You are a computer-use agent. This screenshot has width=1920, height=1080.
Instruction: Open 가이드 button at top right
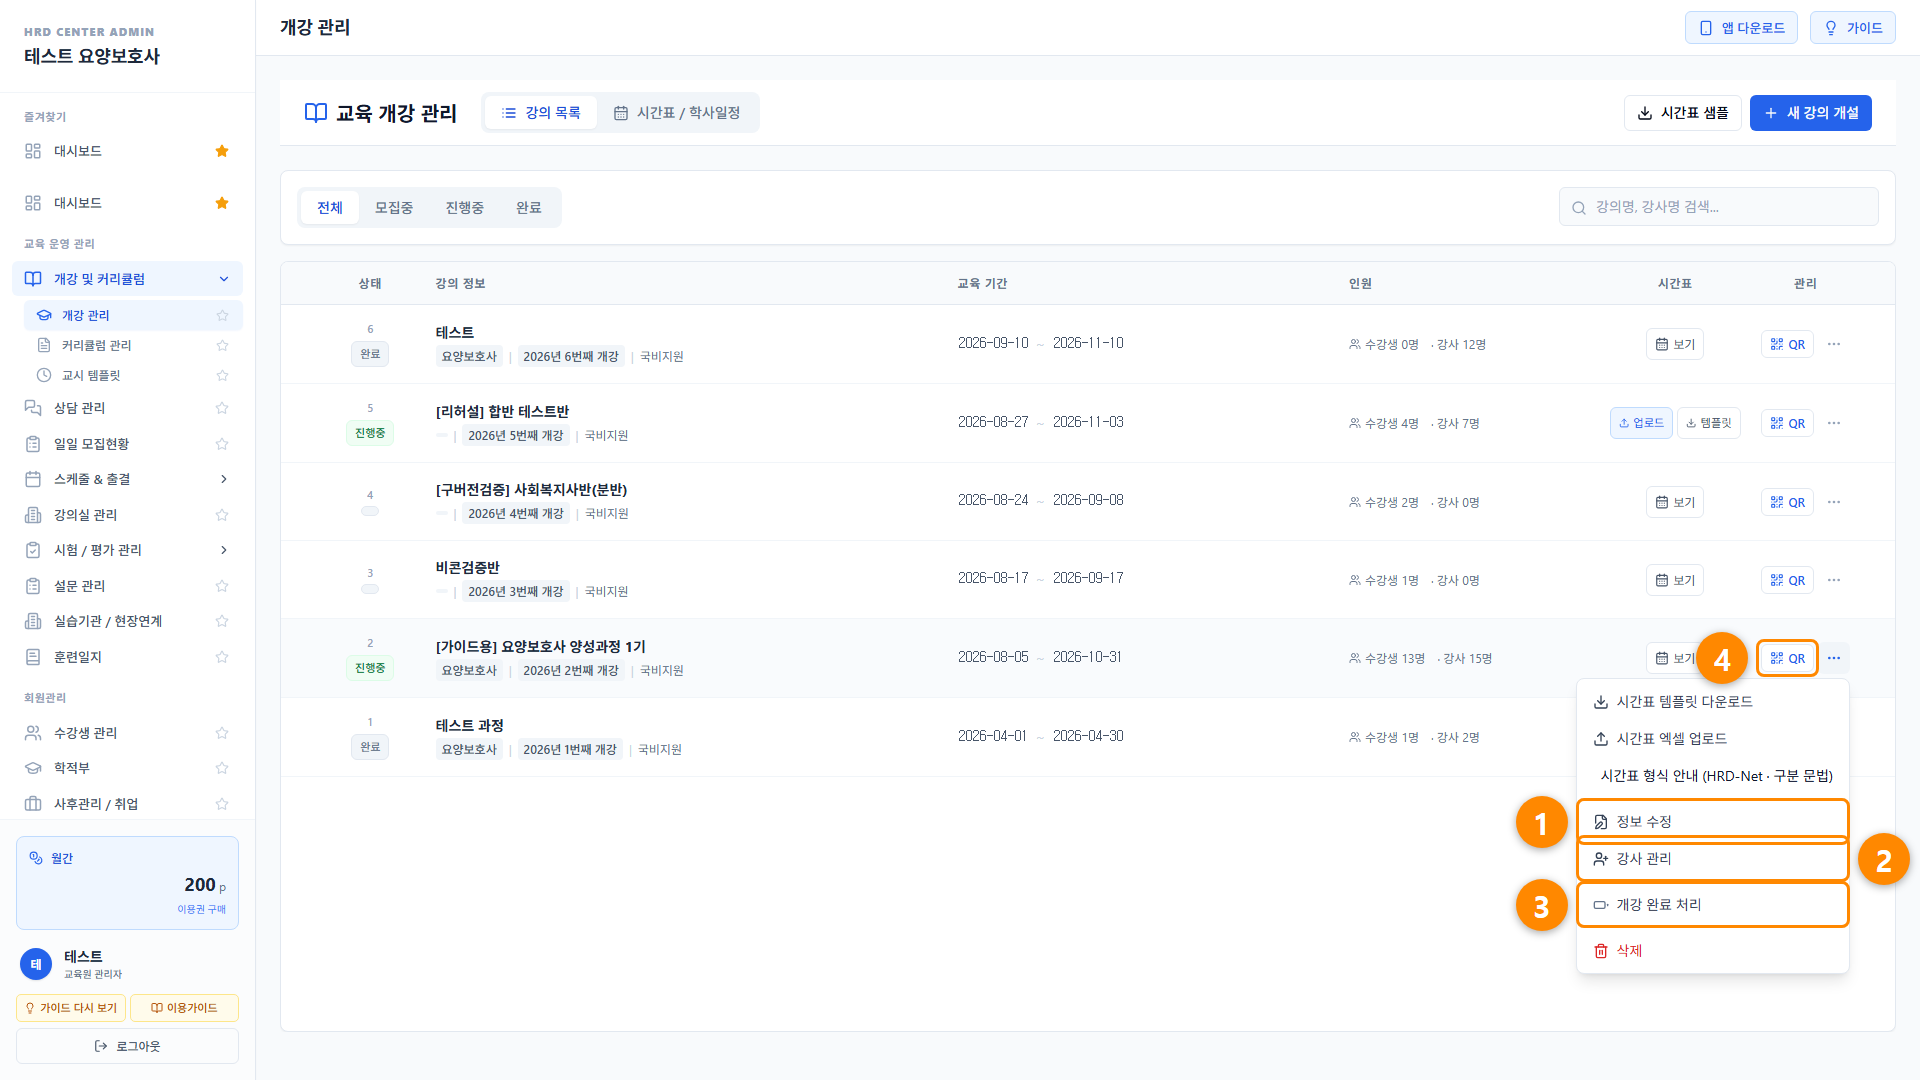(1853, 28)
